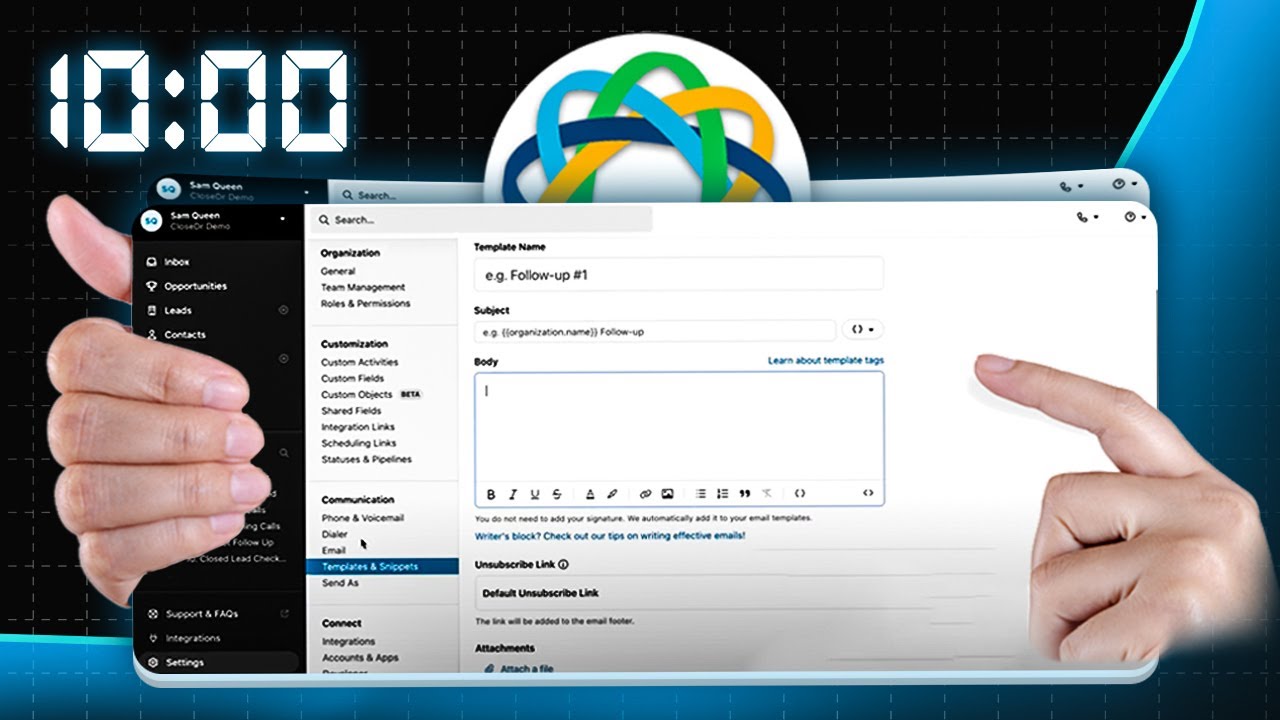Image resolution: width=1280 pixels, height=720 pixels.
Task: Open phone dropdown in the back window
Action: 1069,187
